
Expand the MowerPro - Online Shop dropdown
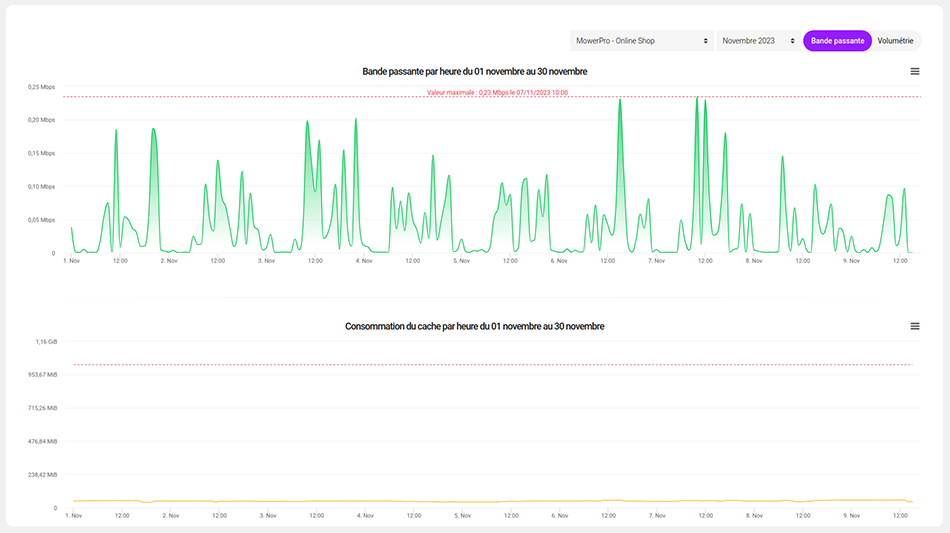click(x=640, y=41)
